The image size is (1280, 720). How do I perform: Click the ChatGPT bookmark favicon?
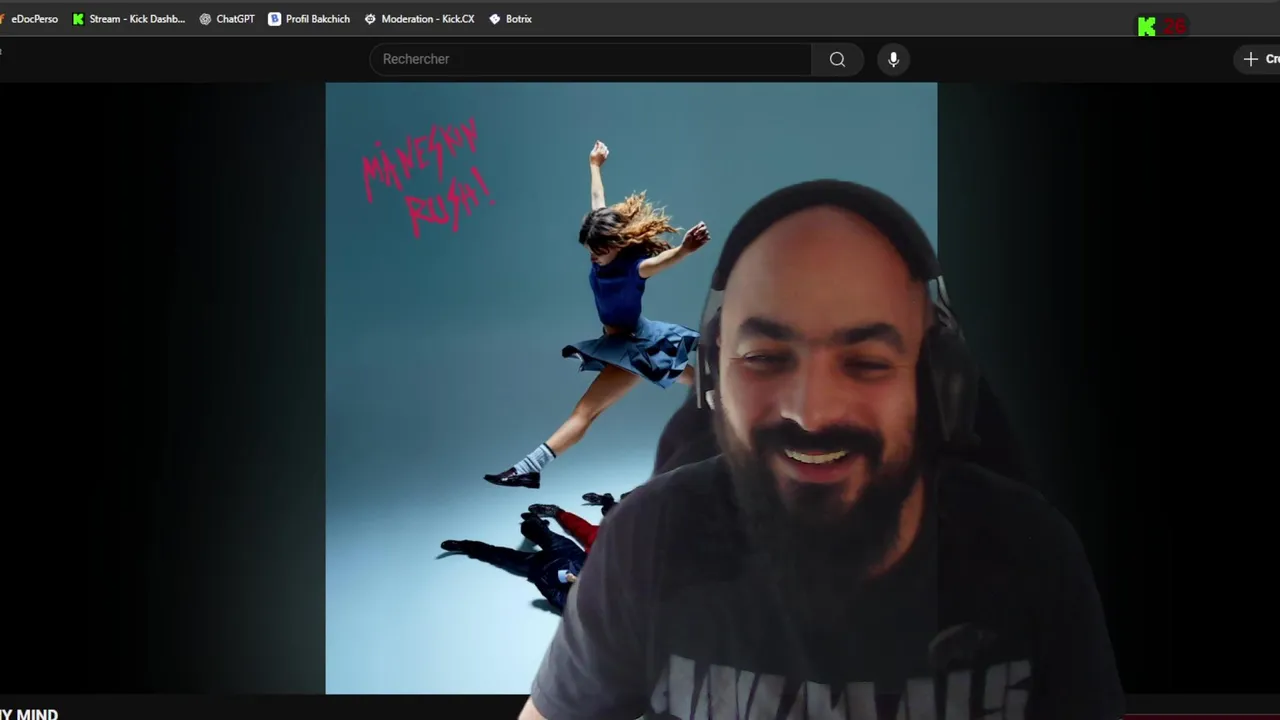205,19
